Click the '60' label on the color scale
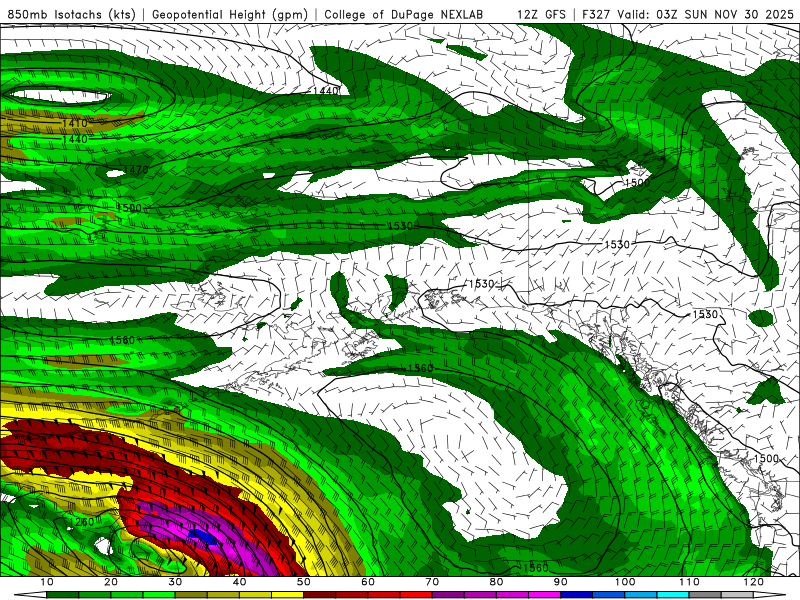This screenshot has height=600, width=800. [x=368, y=582]
